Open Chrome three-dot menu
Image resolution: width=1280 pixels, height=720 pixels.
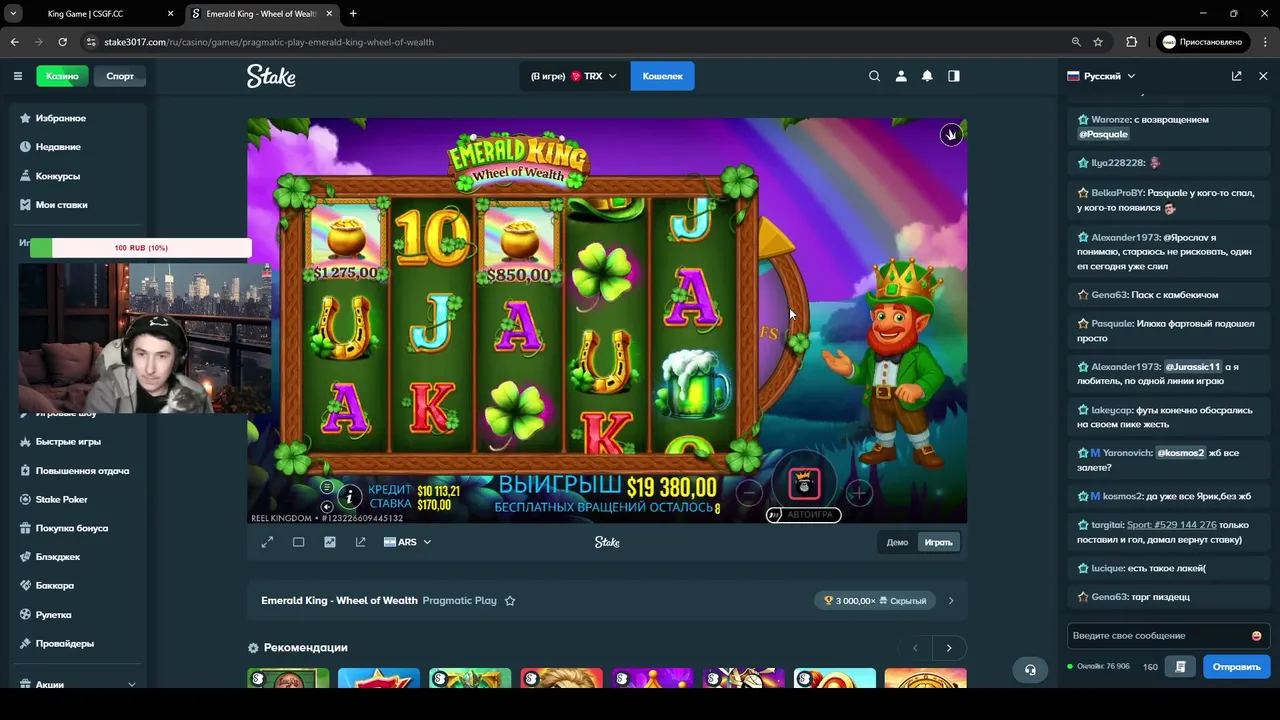click(x=1264, y=42)
